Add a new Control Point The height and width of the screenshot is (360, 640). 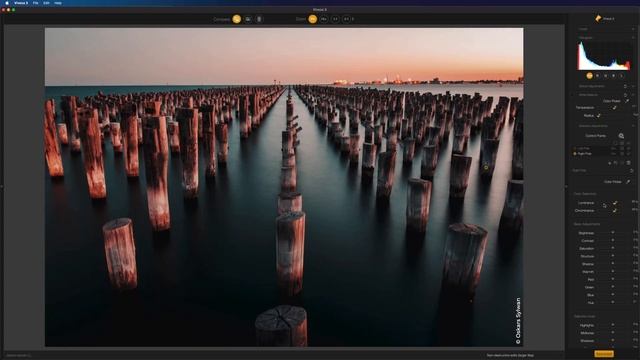click(621, 136)
